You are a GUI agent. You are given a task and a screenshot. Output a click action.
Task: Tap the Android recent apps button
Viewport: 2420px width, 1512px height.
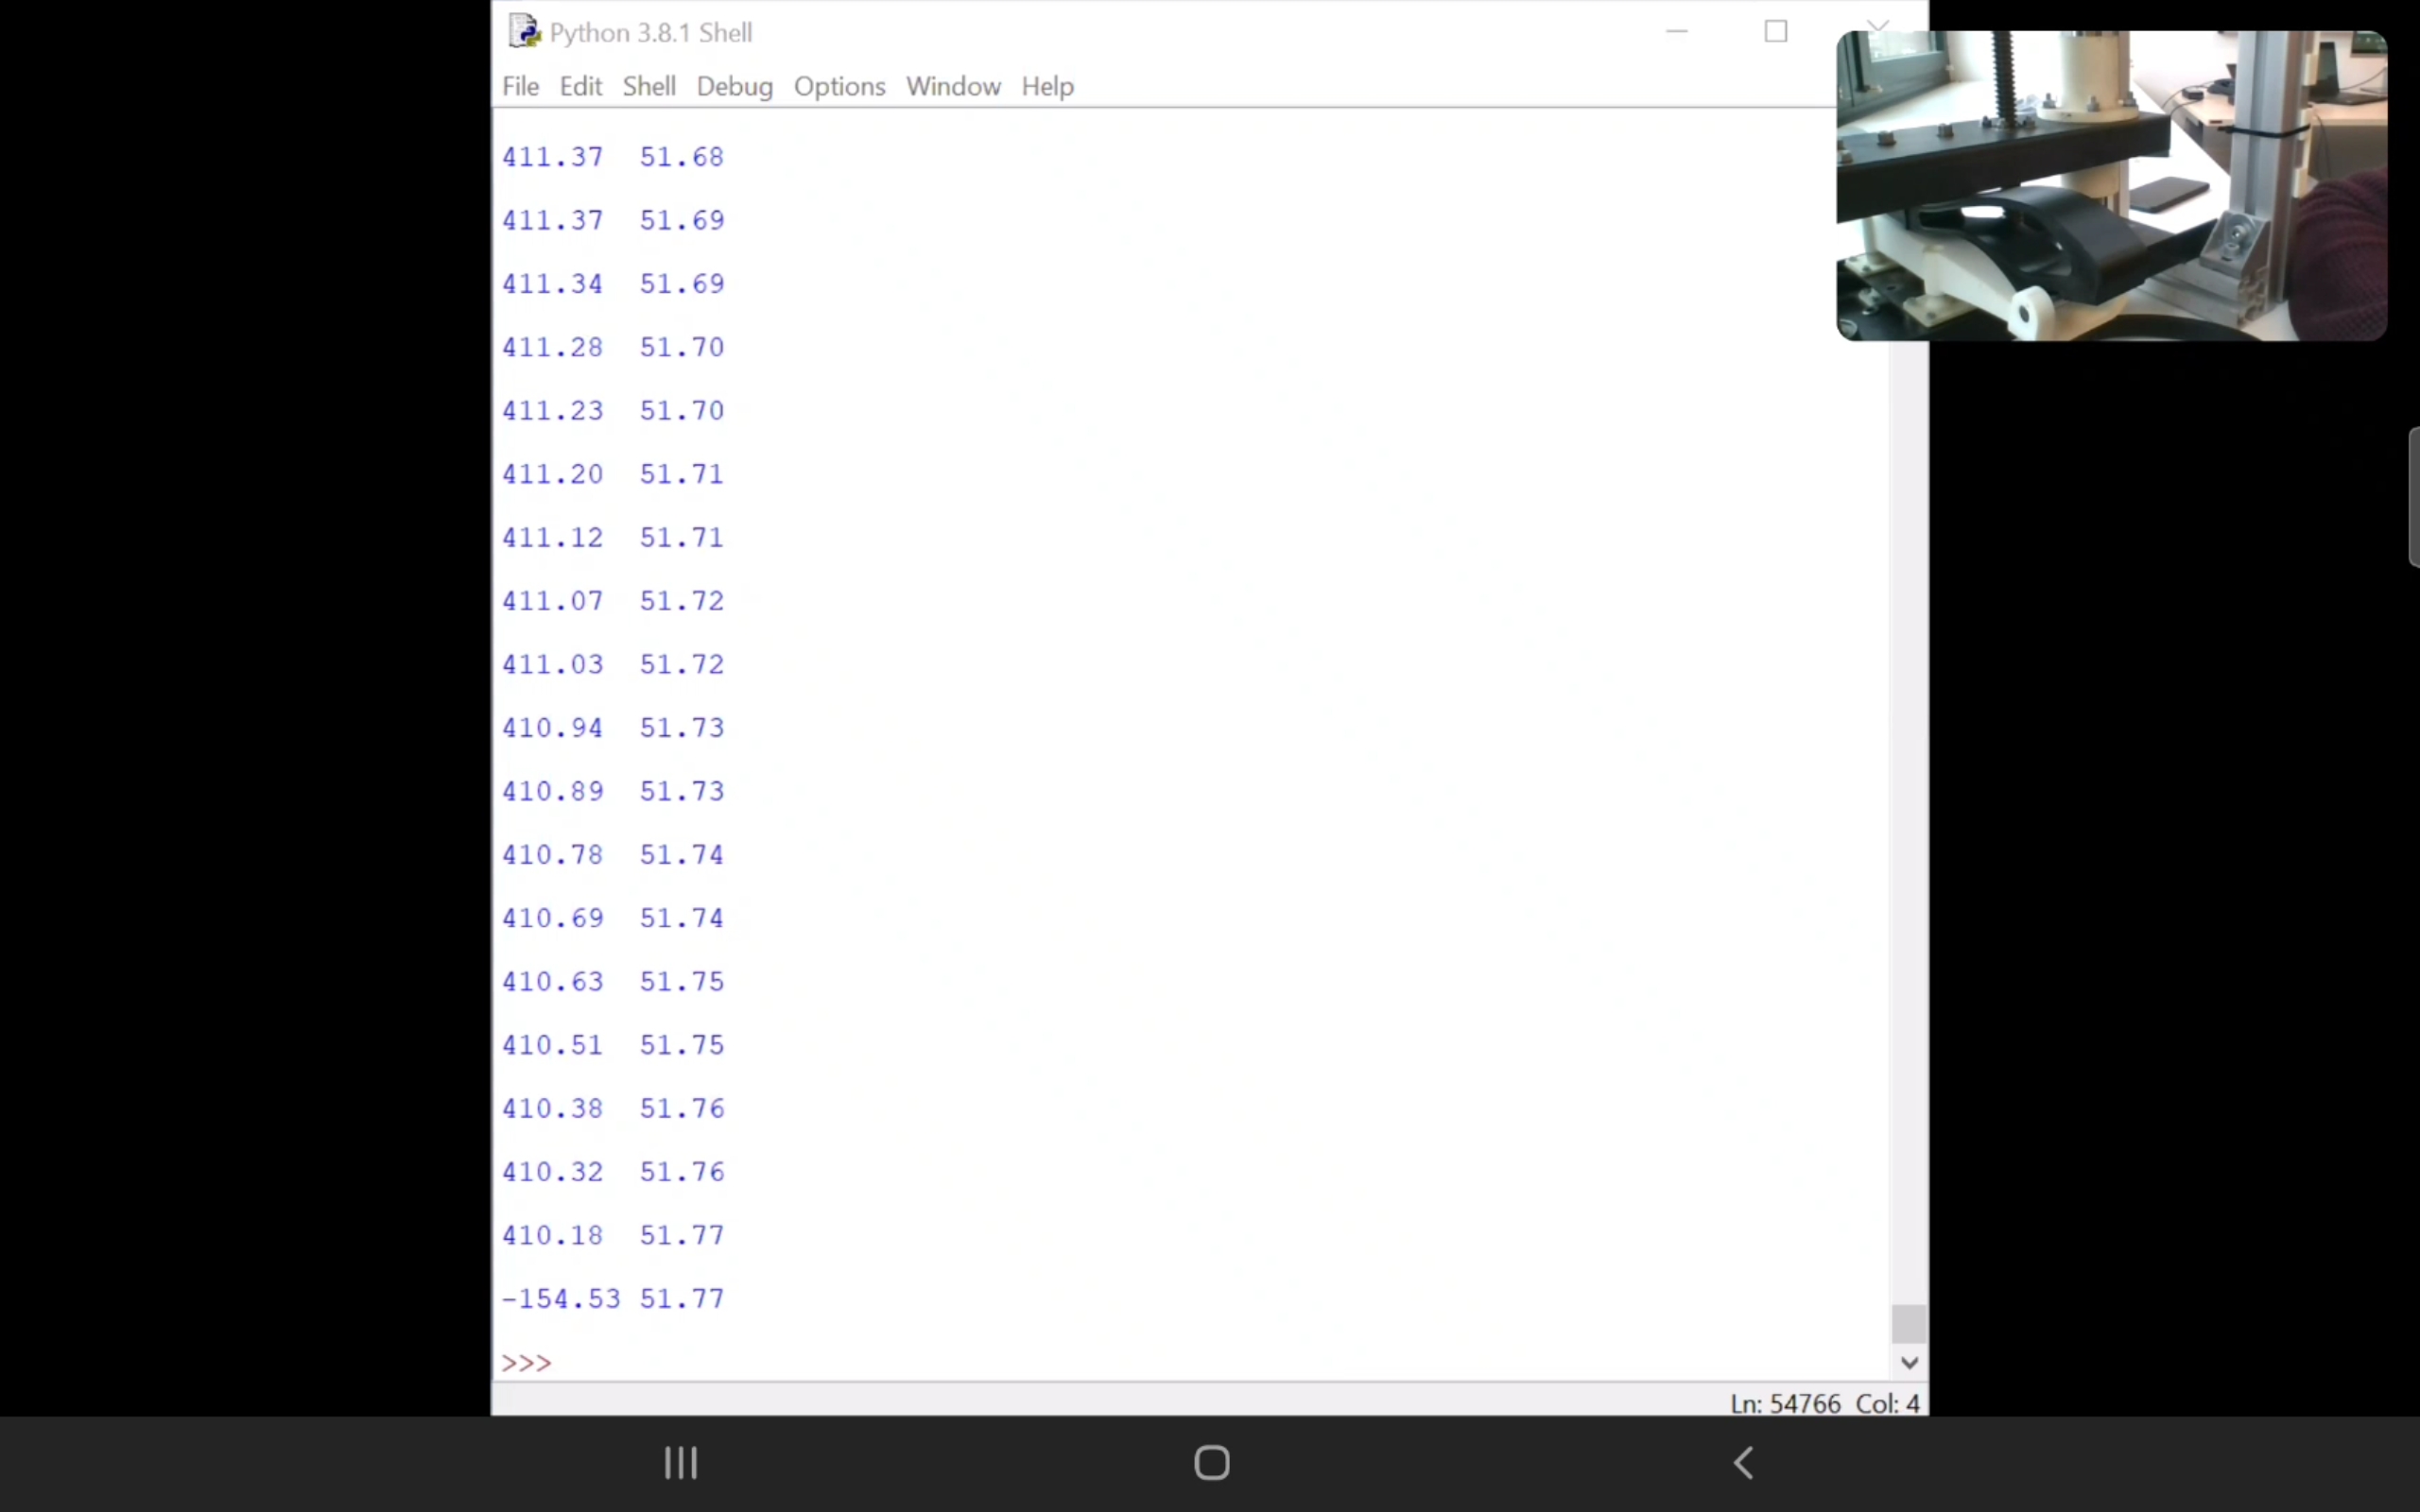(681, 1462)
